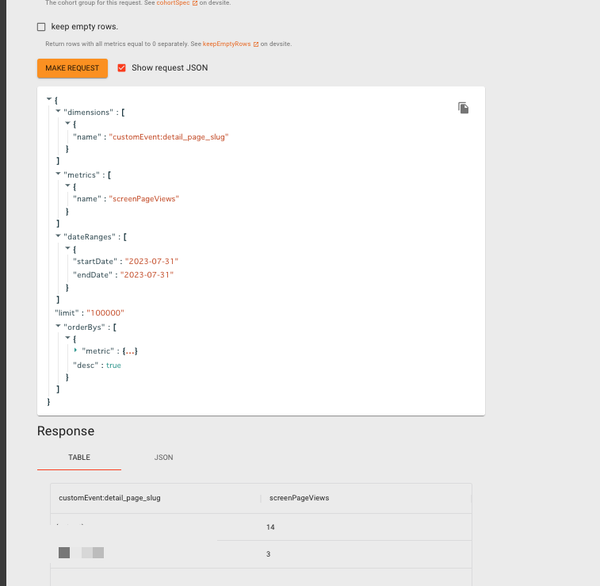Uncheck Show request JSON checkbox
600x586 pixels.
pos(122,68)
